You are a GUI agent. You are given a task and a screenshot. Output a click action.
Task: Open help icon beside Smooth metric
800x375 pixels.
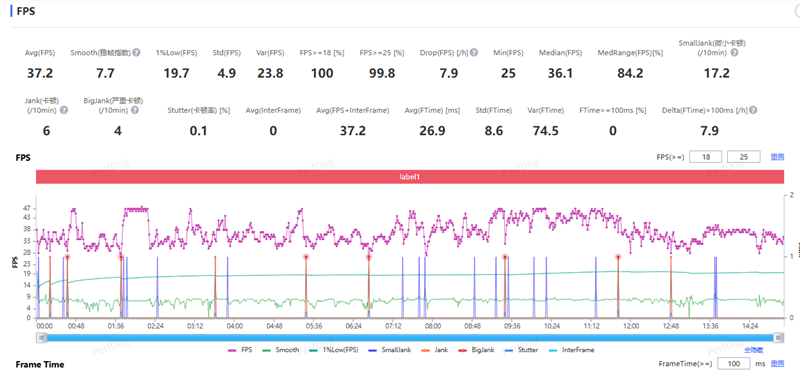136,53
